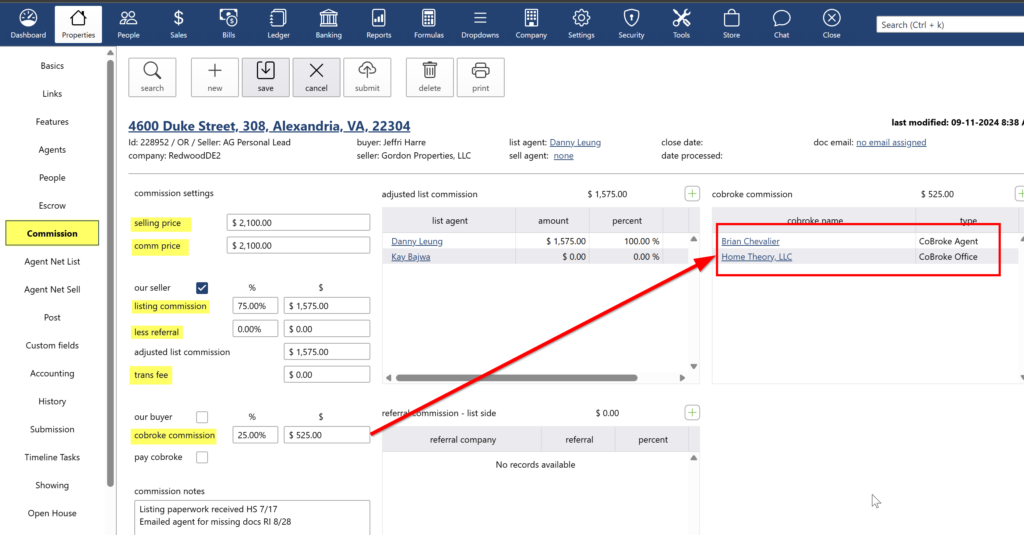Open the Reports section
The width and height of the screenshot is (1024, 535).
pyautogui.click(x=379, y=24)
